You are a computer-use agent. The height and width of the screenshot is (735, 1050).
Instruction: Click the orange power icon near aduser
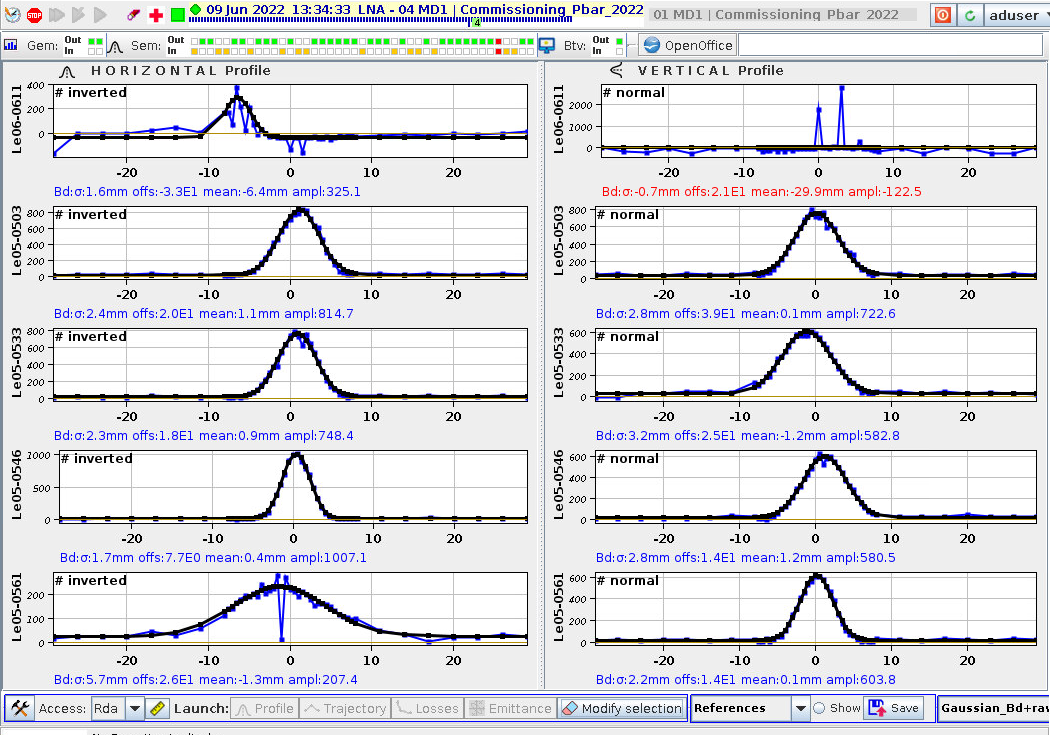point(942,15)
